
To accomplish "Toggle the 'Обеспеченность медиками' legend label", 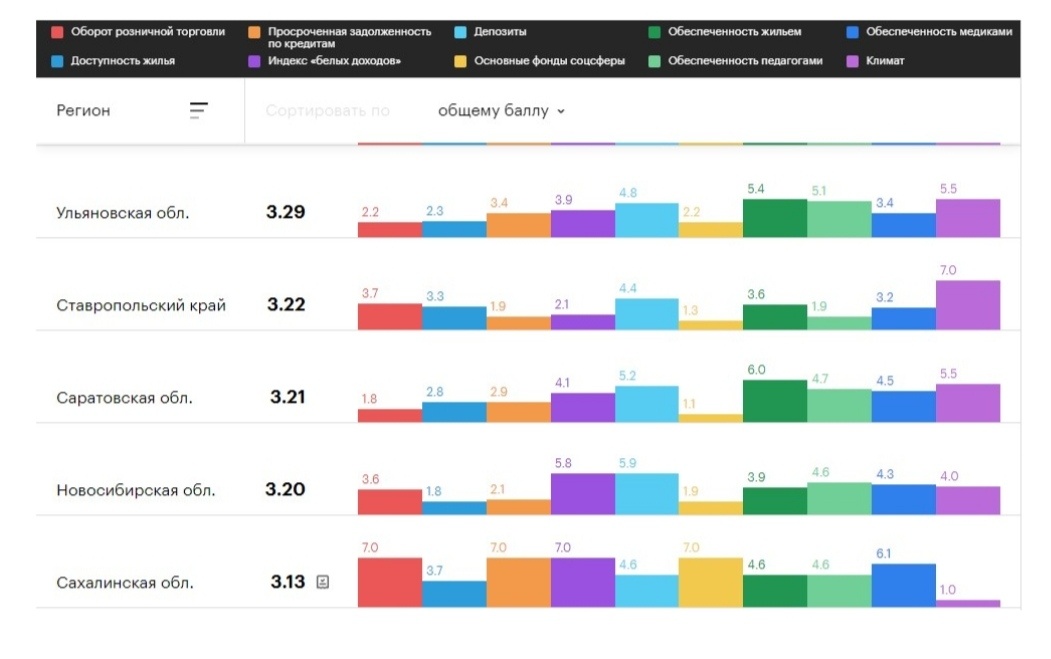I will click(x=939, y=32).
